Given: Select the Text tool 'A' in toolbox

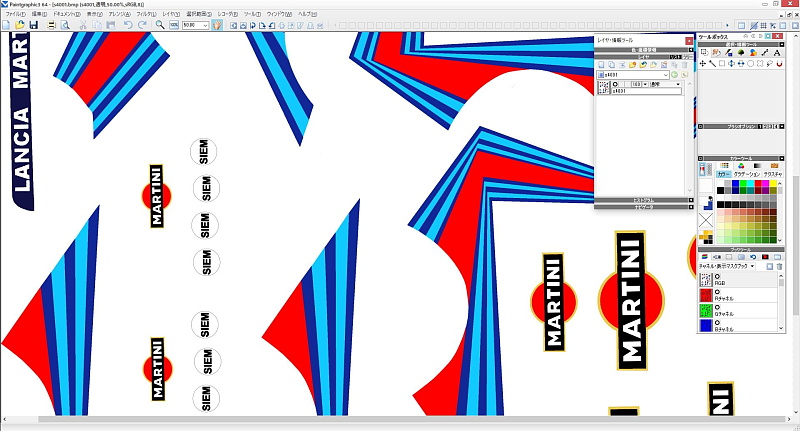Looking at the screenshot, I should tap(777, 53).
